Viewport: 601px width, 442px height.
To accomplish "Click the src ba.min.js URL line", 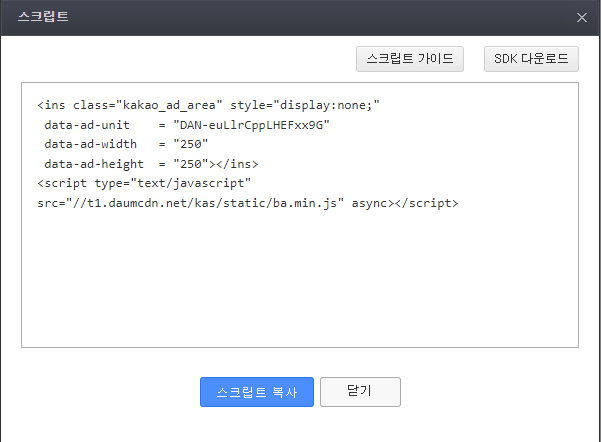I will (248, 203).
